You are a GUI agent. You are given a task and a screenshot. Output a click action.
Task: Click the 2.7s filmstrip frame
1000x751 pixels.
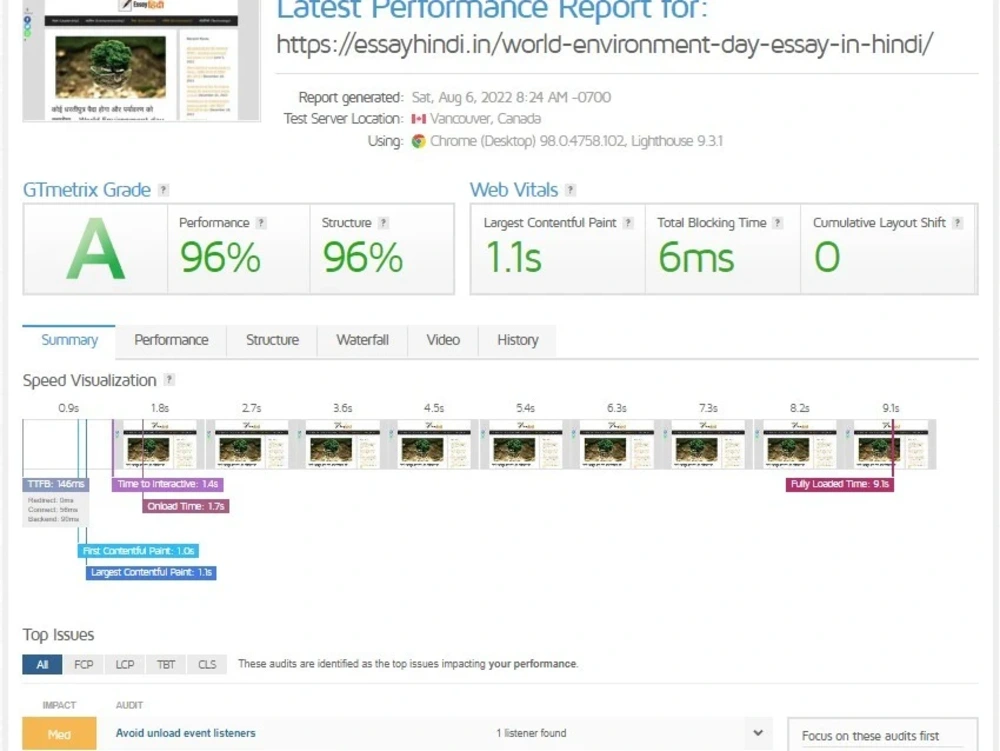(x=251, y=444)
